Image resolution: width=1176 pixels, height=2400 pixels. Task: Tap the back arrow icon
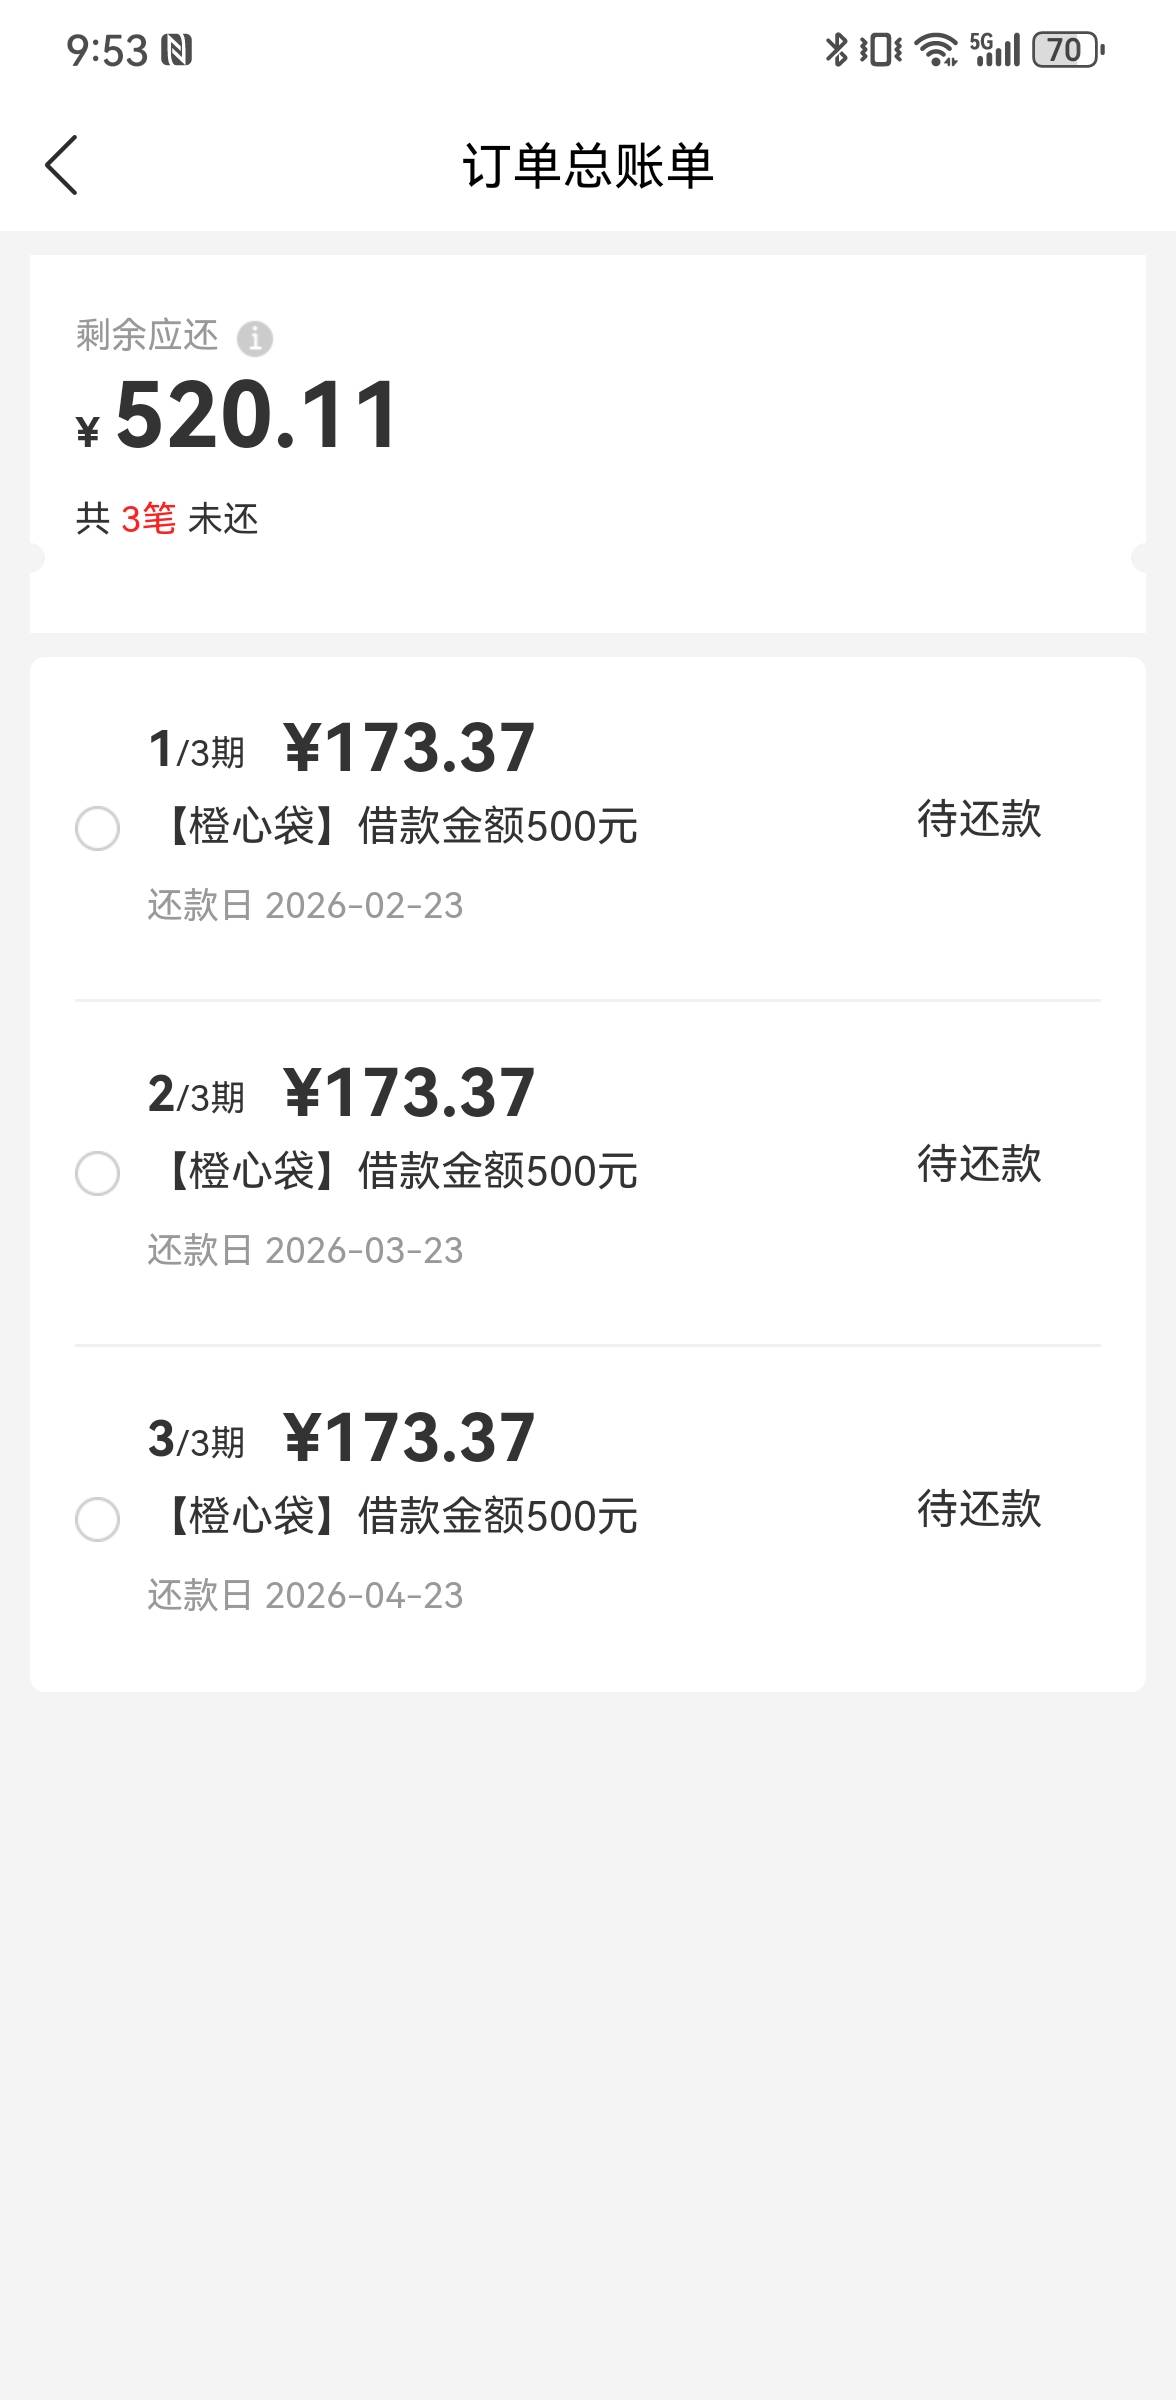(x=62, y=165)
